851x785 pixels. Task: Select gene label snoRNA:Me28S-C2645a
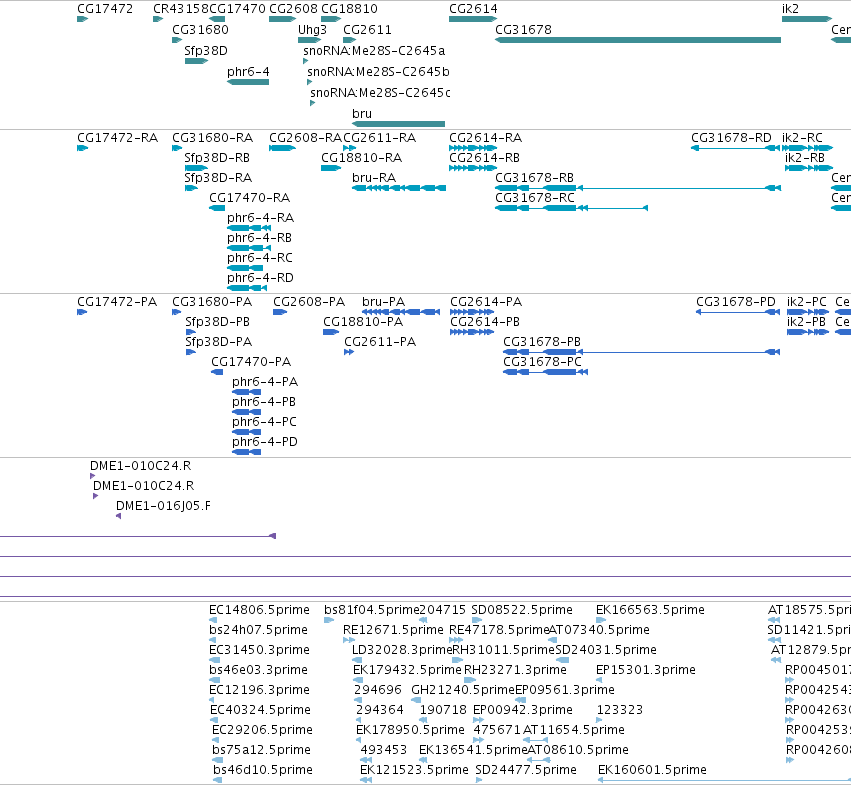[374, 50]
